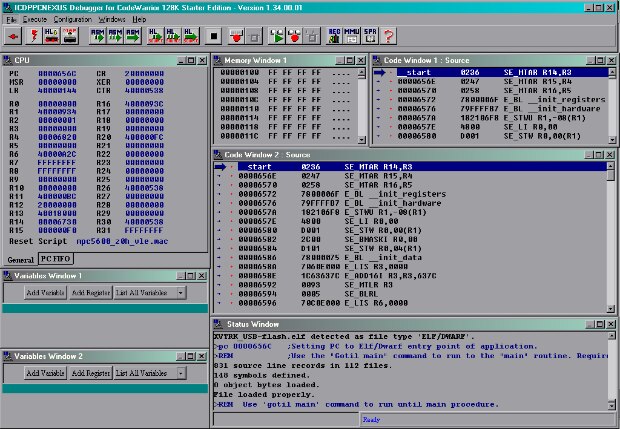This screenshot has width=620, height=429.
Task: Open List All Variables dropdown in Variables Window 1
Action: click(x=180, y=292)
